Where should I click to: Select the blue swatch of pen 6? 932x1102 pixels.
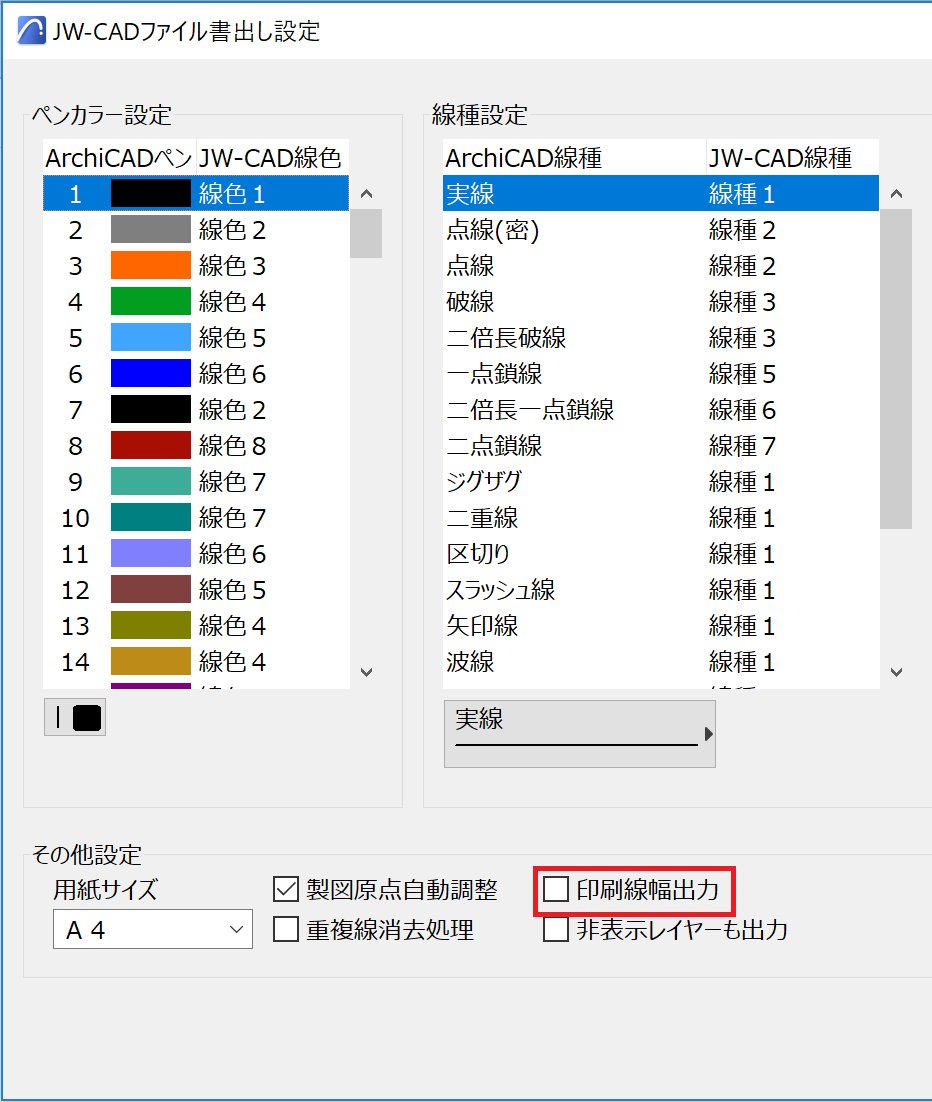click(x=150, y=373)
